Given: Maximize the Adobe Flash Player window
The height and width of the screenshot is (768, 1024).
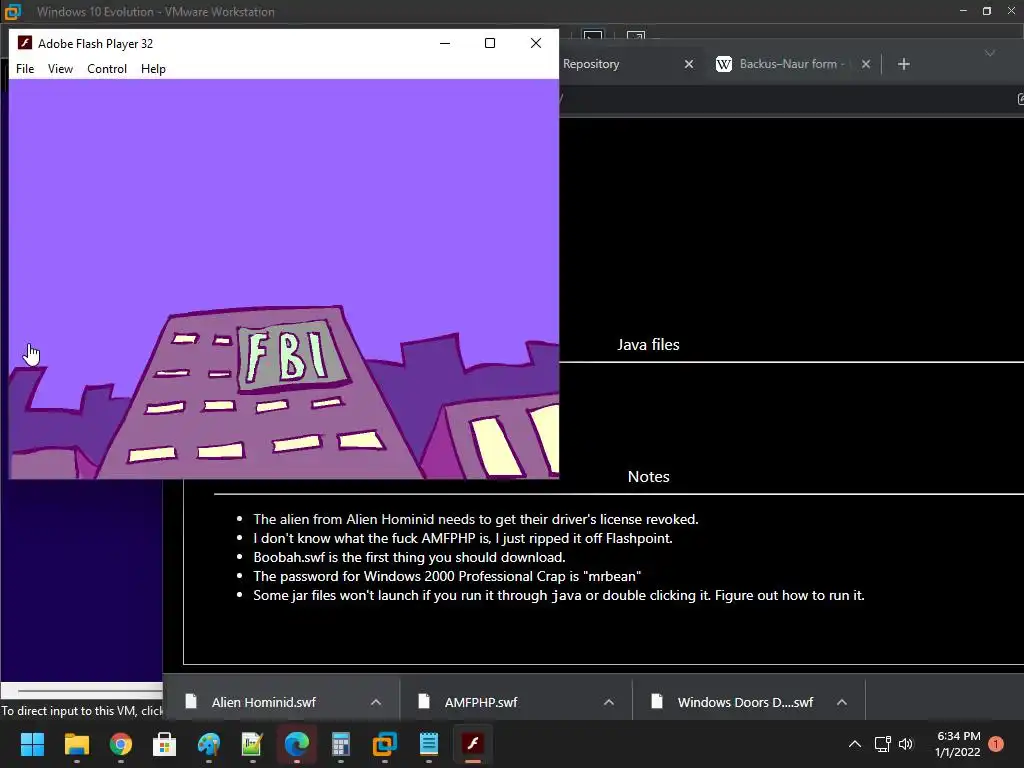Looking at the screenshot, I should tap(490, 43).
